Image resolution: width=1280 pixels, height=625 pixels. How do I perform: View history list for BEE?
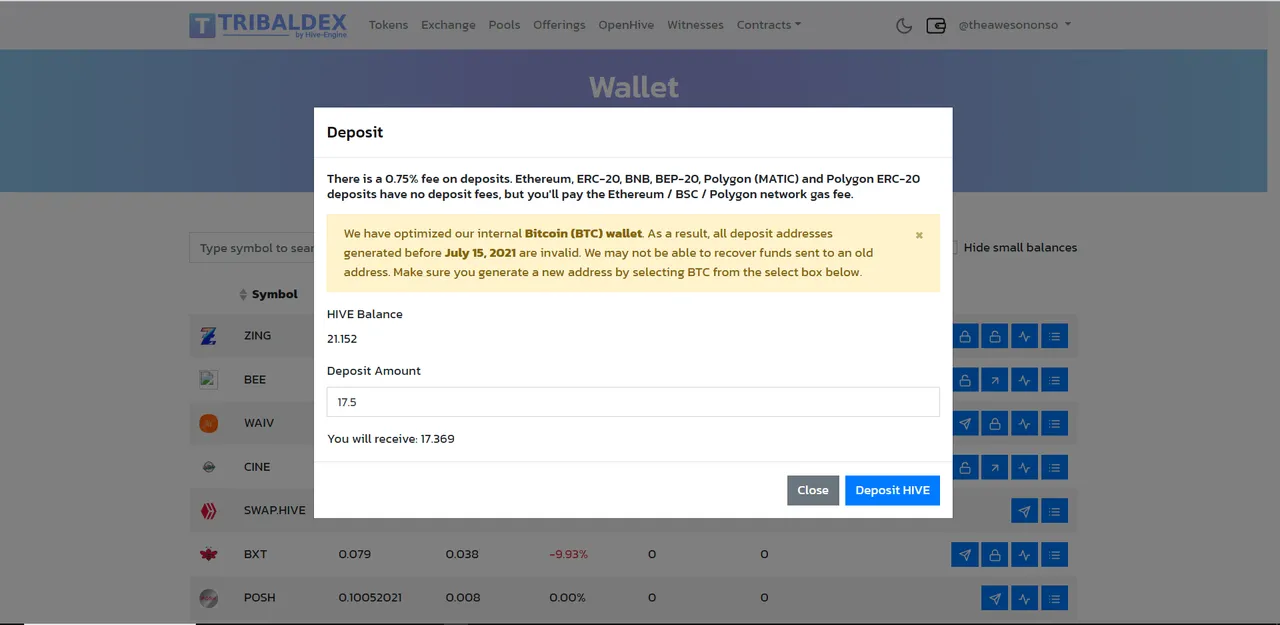pos(1054,380)
